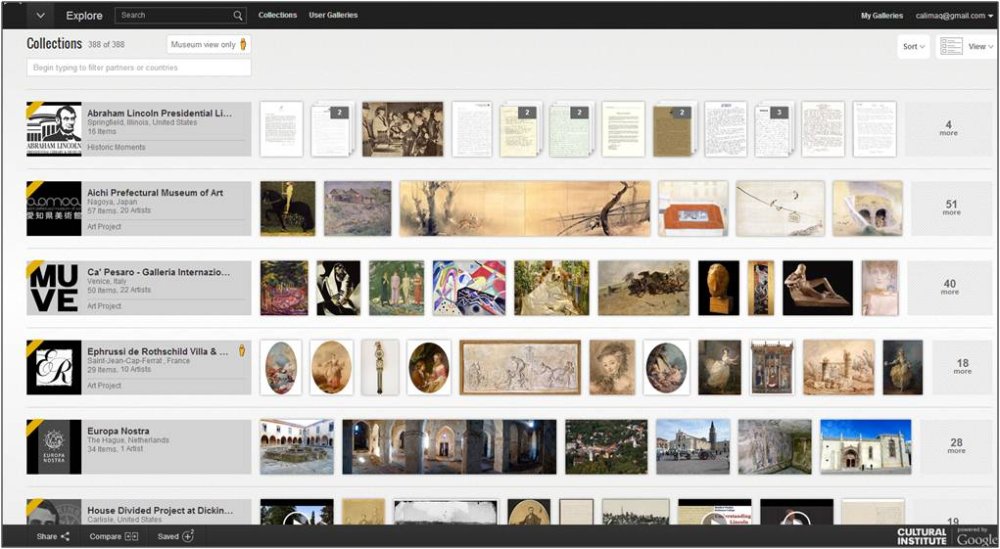Open the aerial town view thumbnail
Viewport: 1000px width, 549px height.
pos(606,447)
